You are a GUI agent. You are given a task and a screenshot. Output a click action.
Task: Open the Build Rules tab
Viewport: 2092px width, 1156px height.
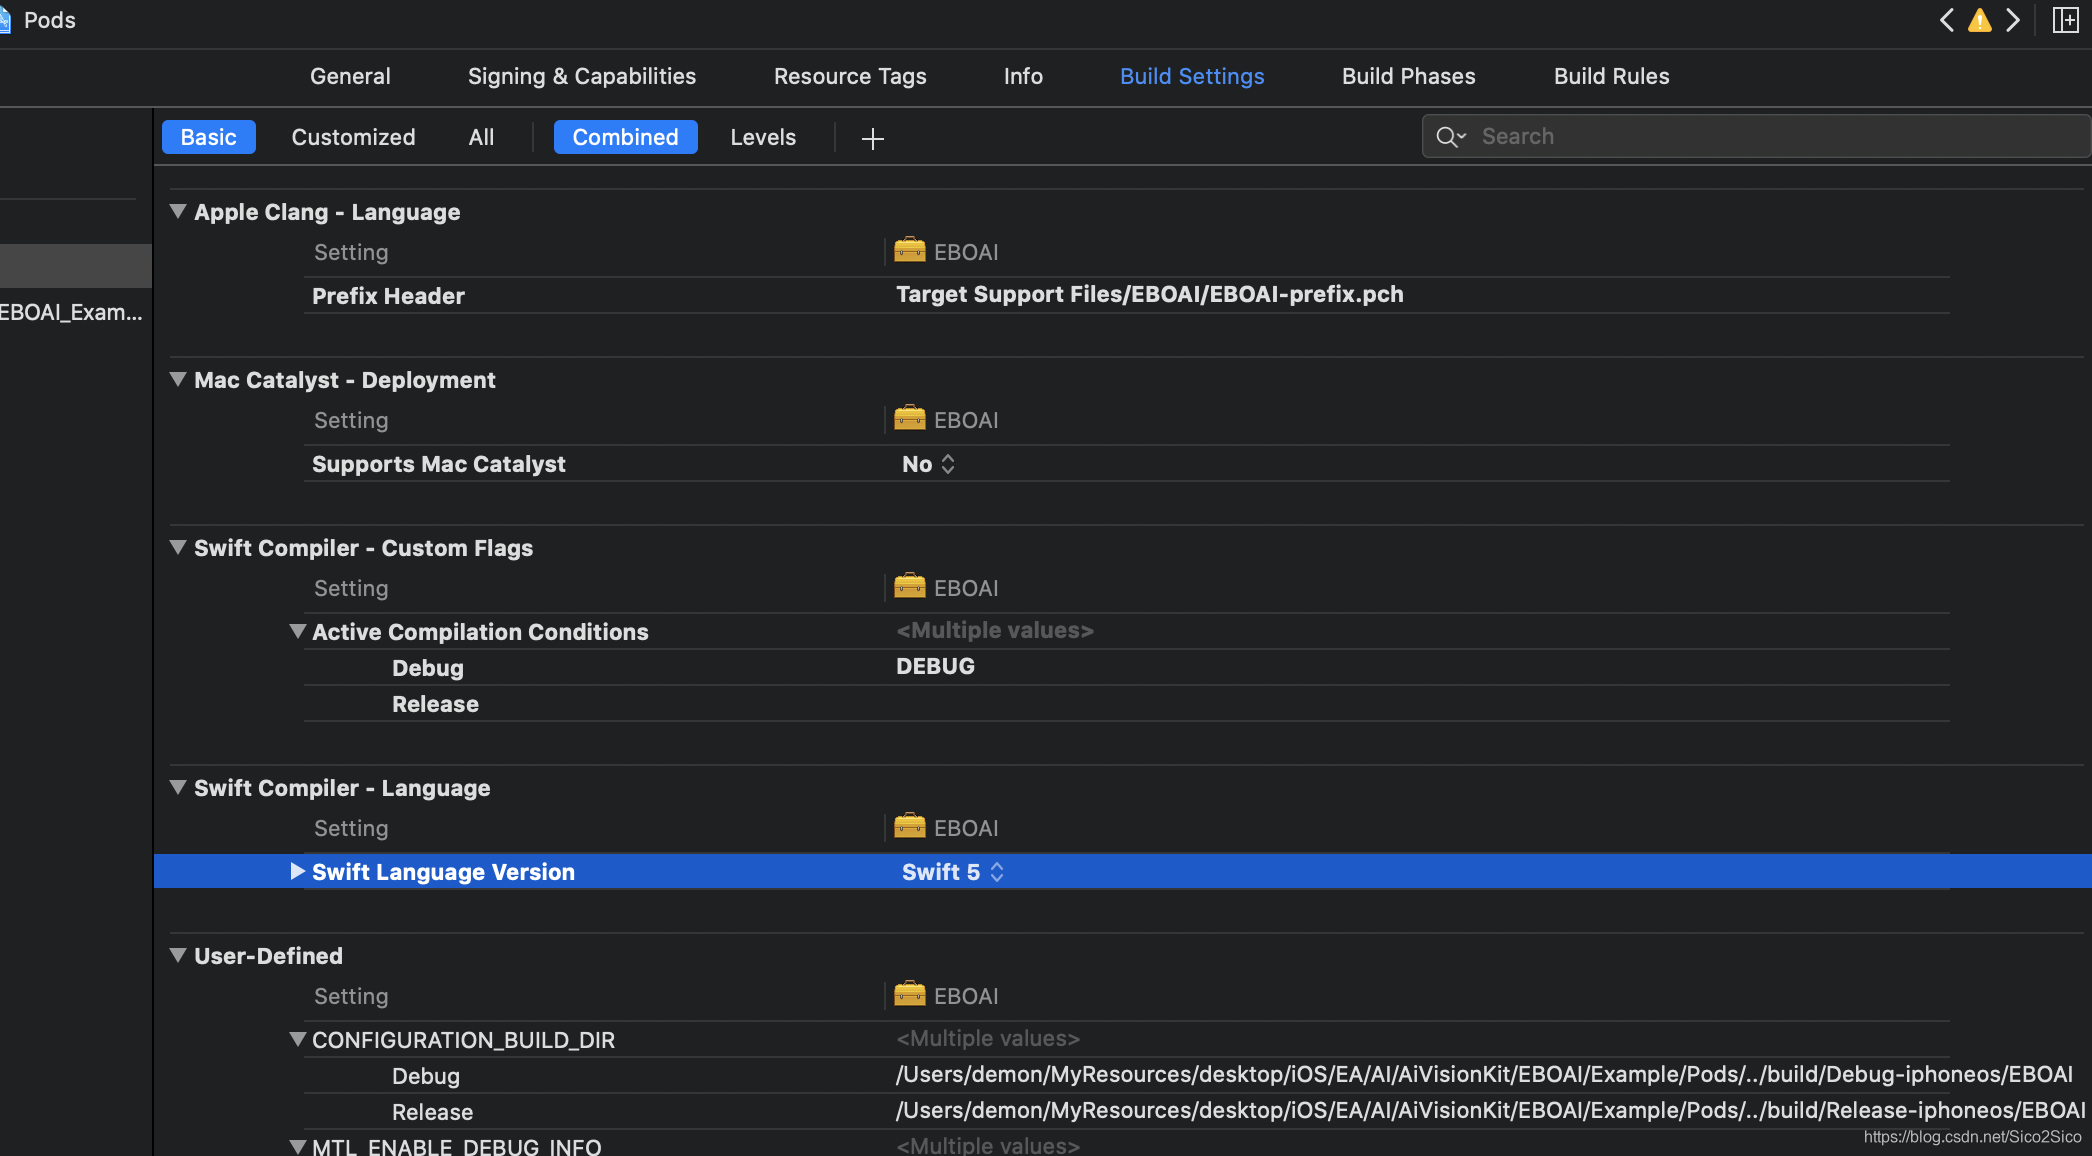1611,76
